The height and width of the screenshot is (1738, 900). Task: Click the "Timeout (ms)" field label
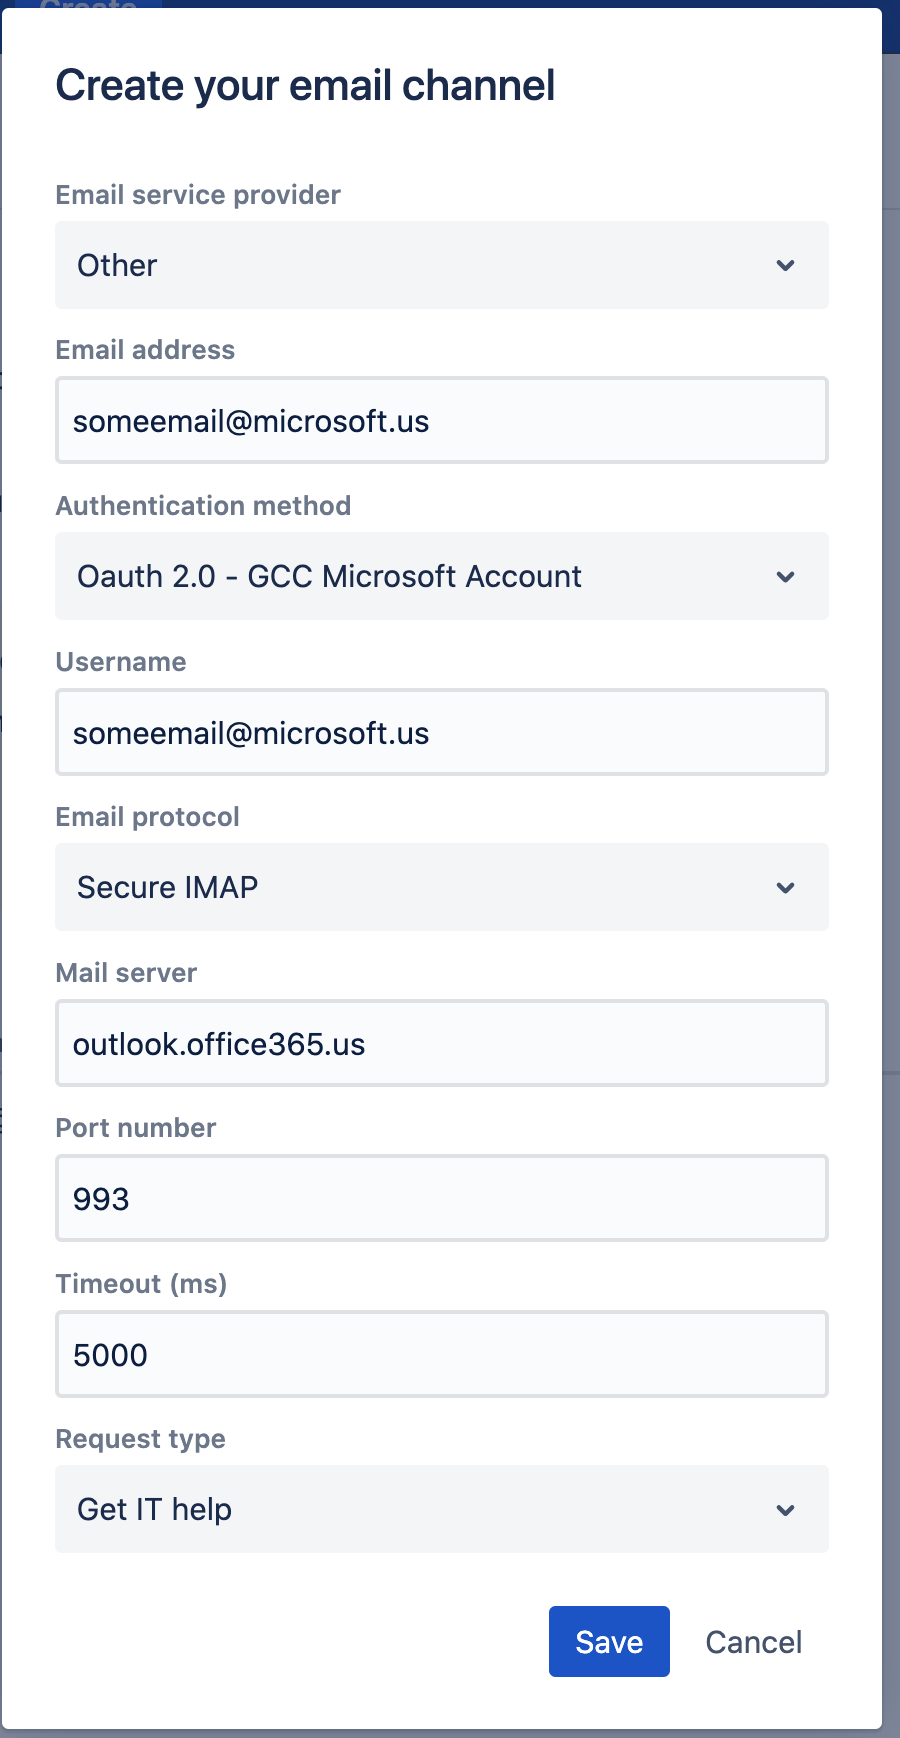click(x=141, y=1284)
